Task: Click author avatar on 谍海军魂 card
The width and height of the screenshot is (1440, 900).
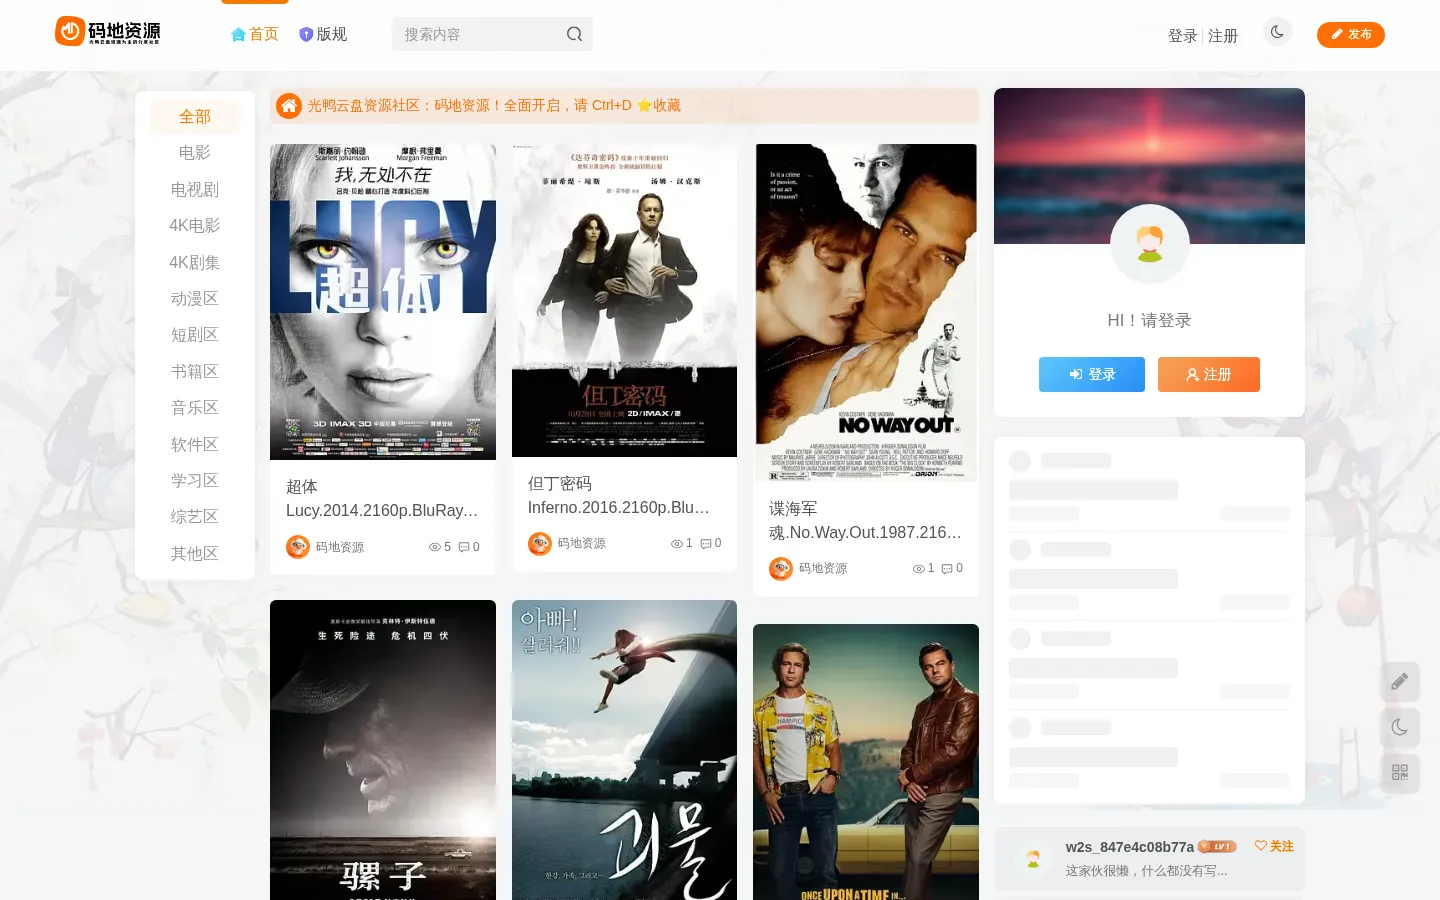Action: 781,569
